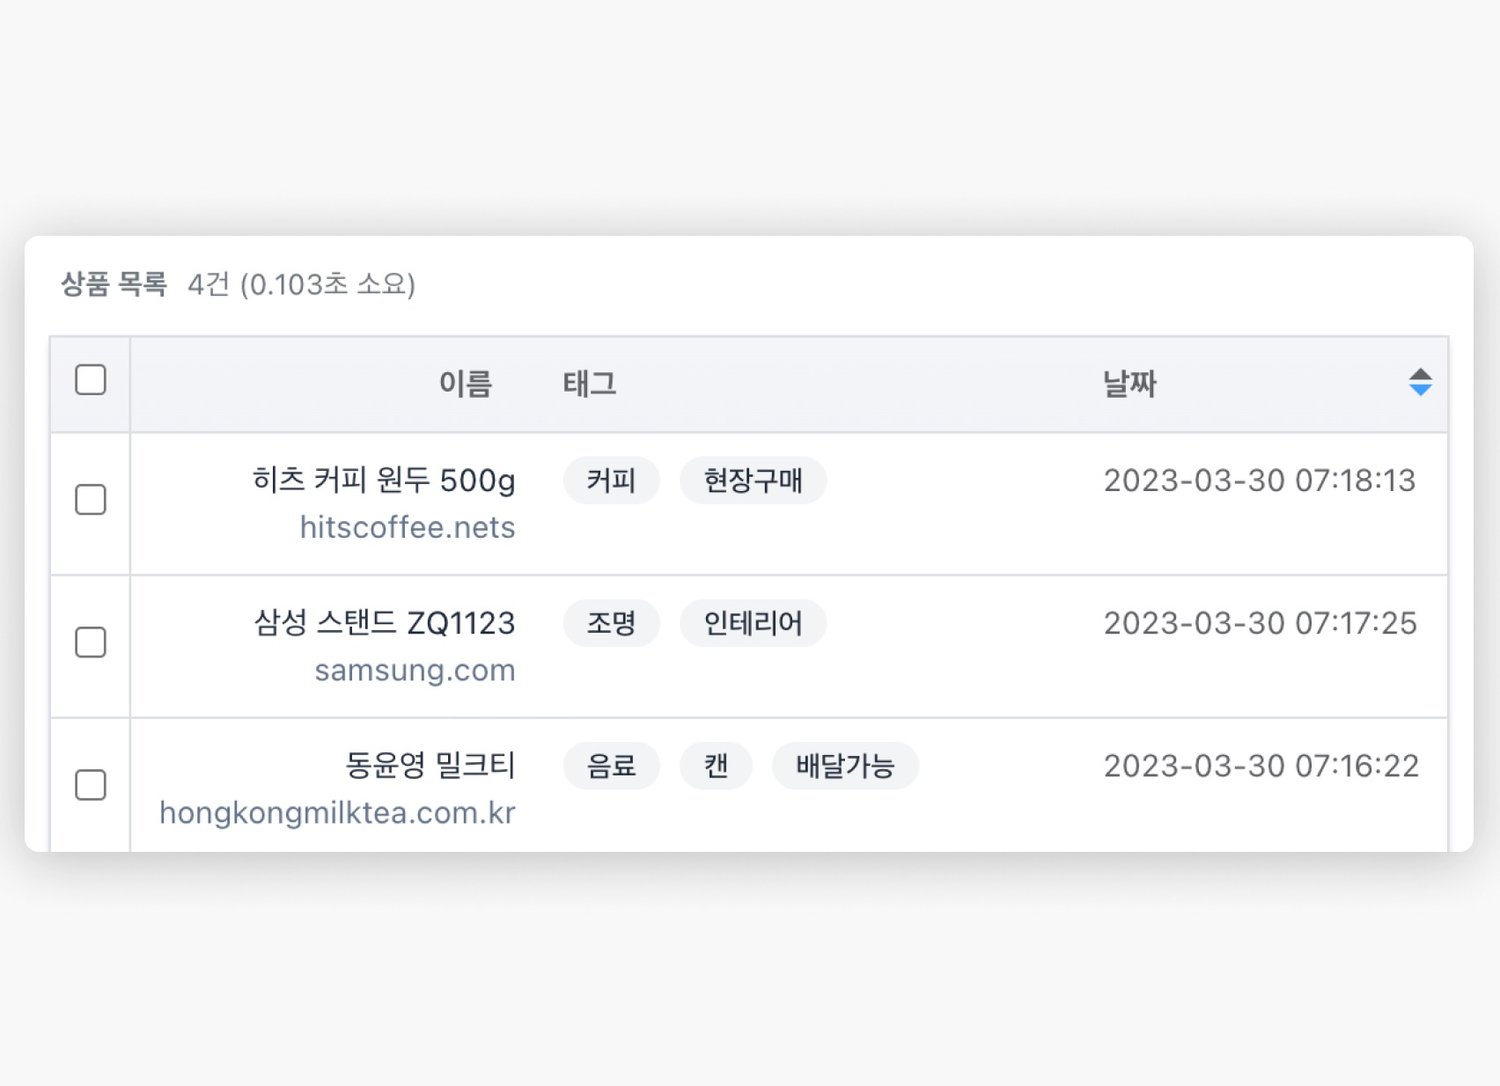Select the 캔 tag chip
Screen dimensions: 1500x1086
pos(716,767)
